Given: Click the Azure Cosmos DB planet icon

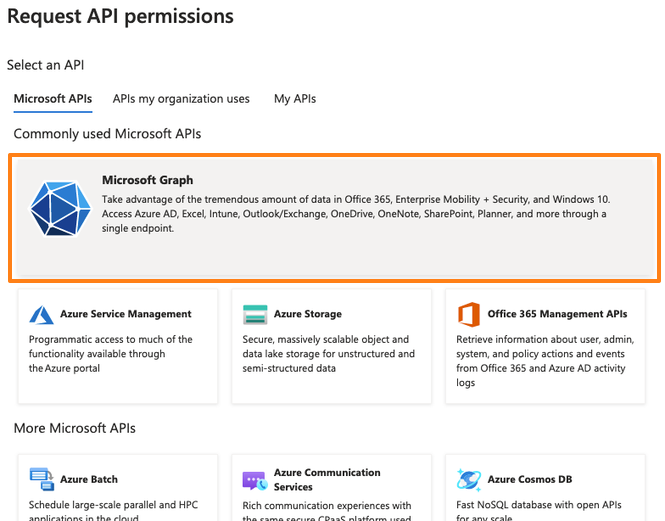Looking at the screenshot, I should (x=469, y=480).
